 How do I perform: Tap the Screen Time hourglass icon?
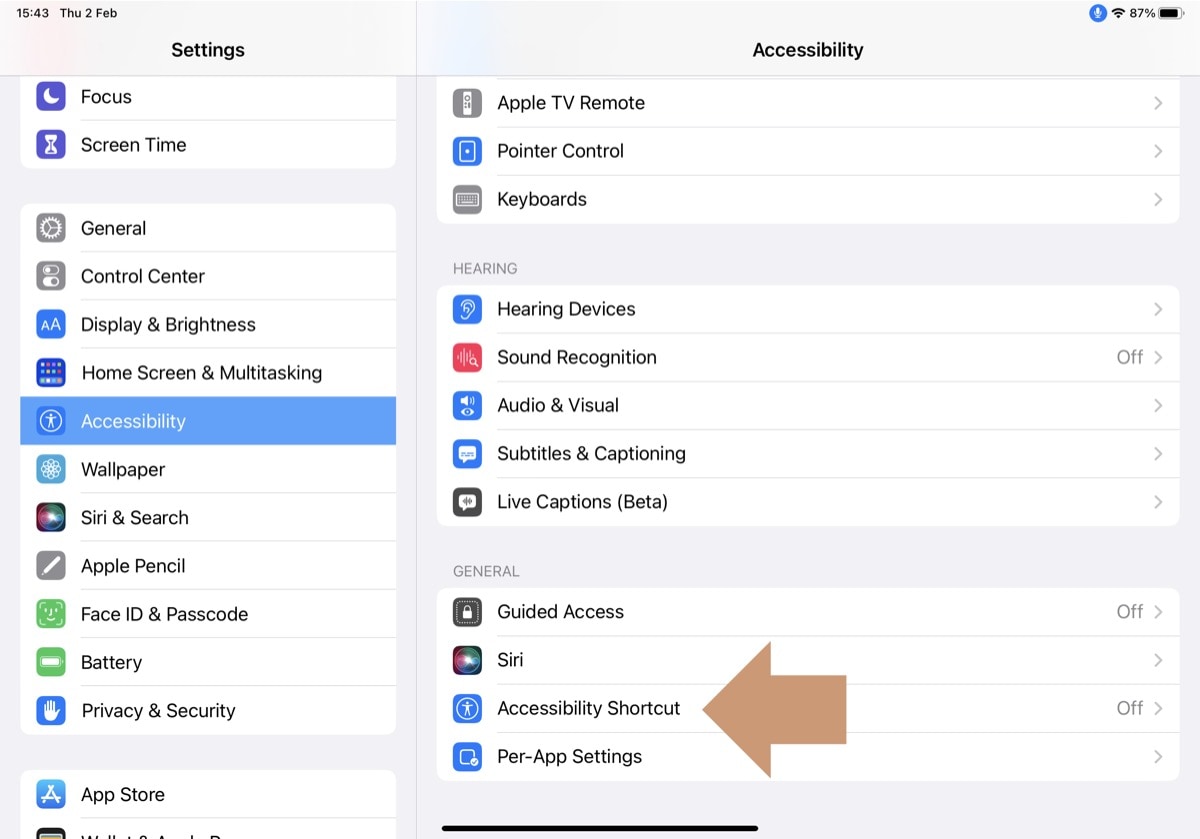coord(51,145)
